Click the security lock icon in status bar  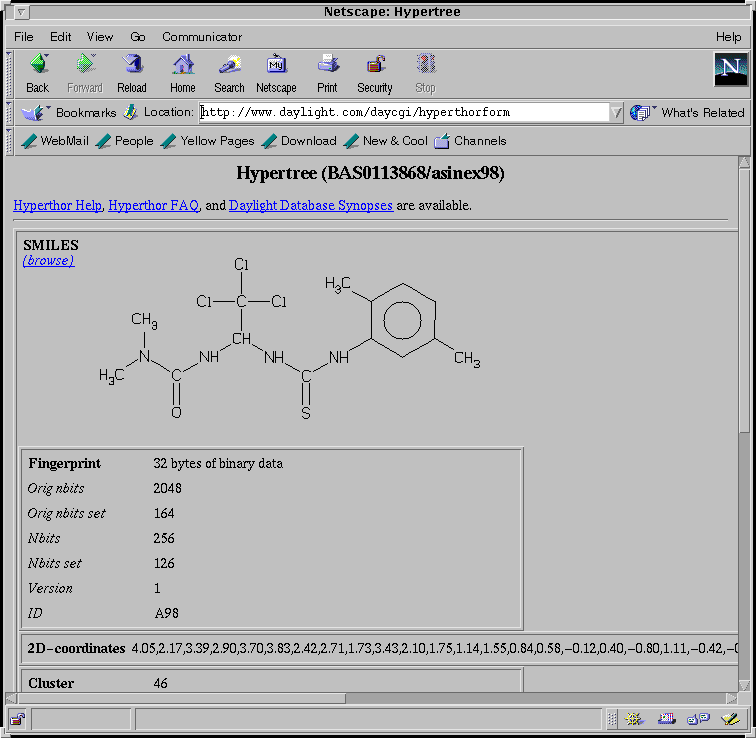(18, 719)
